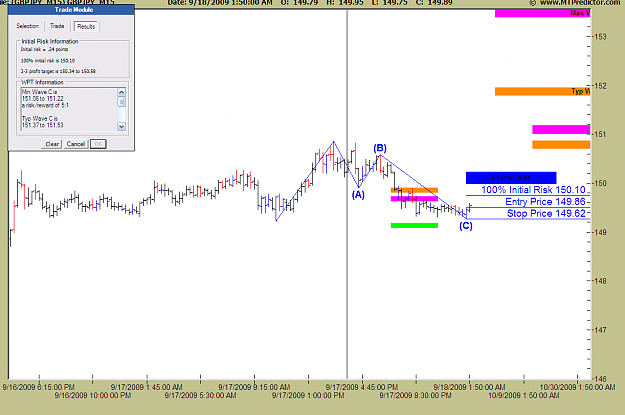
Task: Click the Cancel button
Action: tap(76, 144)
